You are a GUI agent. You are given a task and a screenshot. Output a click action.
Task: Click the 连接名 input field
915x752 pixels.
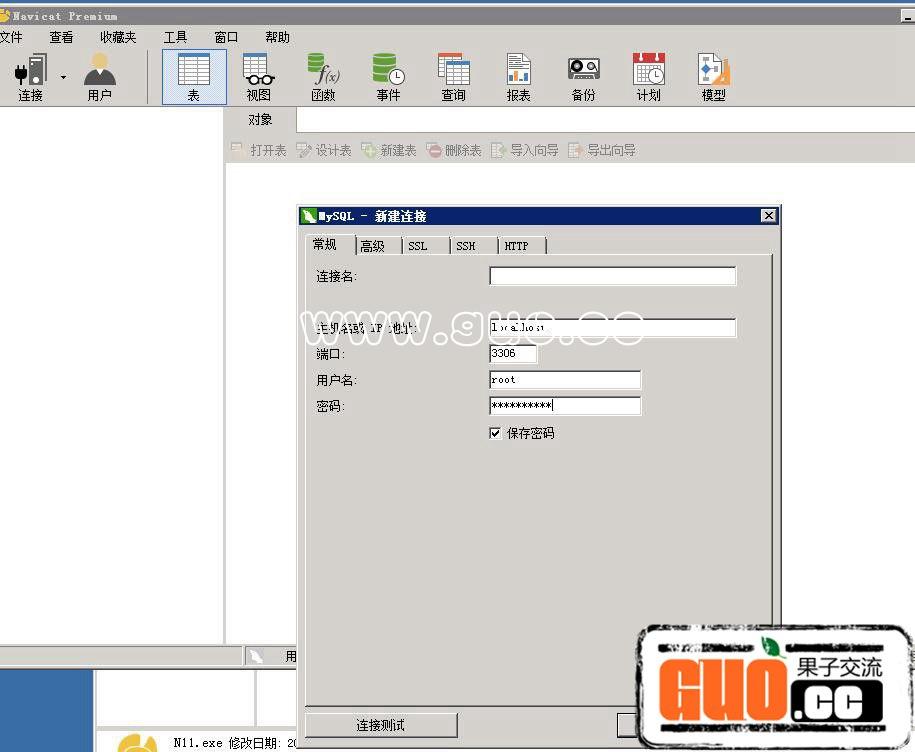coord(612,276)
